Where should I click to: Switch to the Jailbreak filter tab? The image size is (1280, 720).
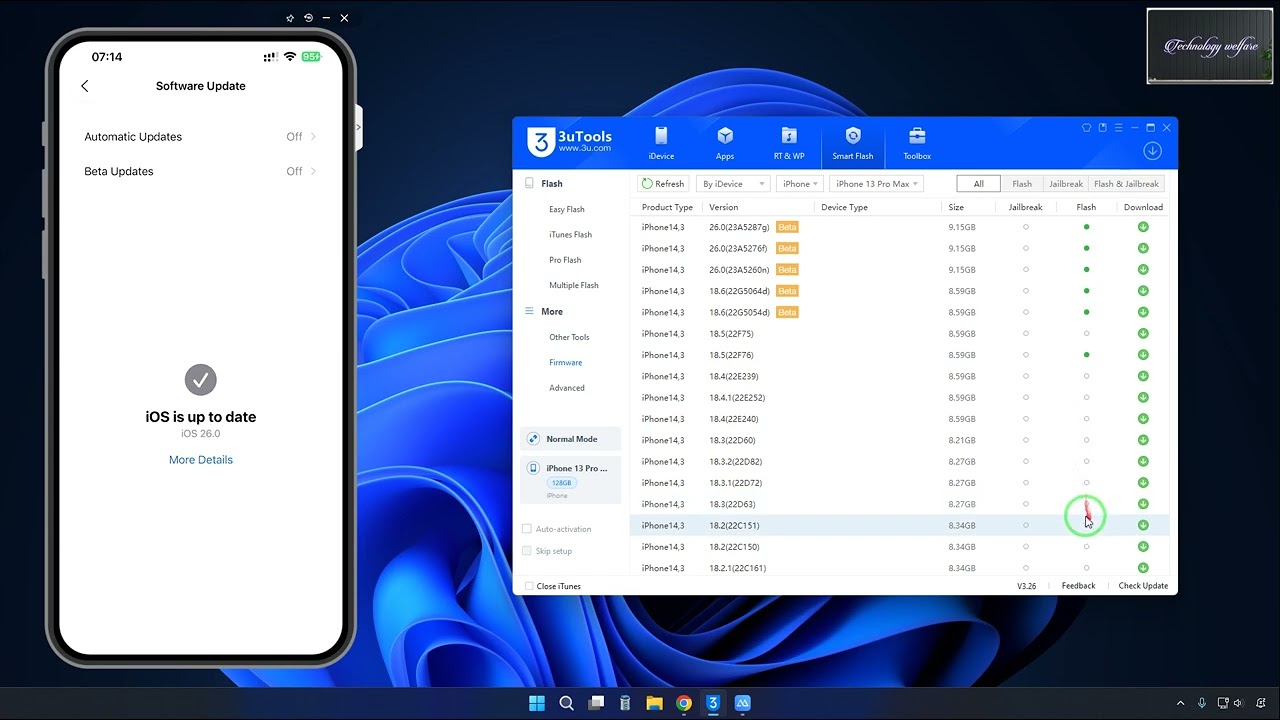(1066, 184)
